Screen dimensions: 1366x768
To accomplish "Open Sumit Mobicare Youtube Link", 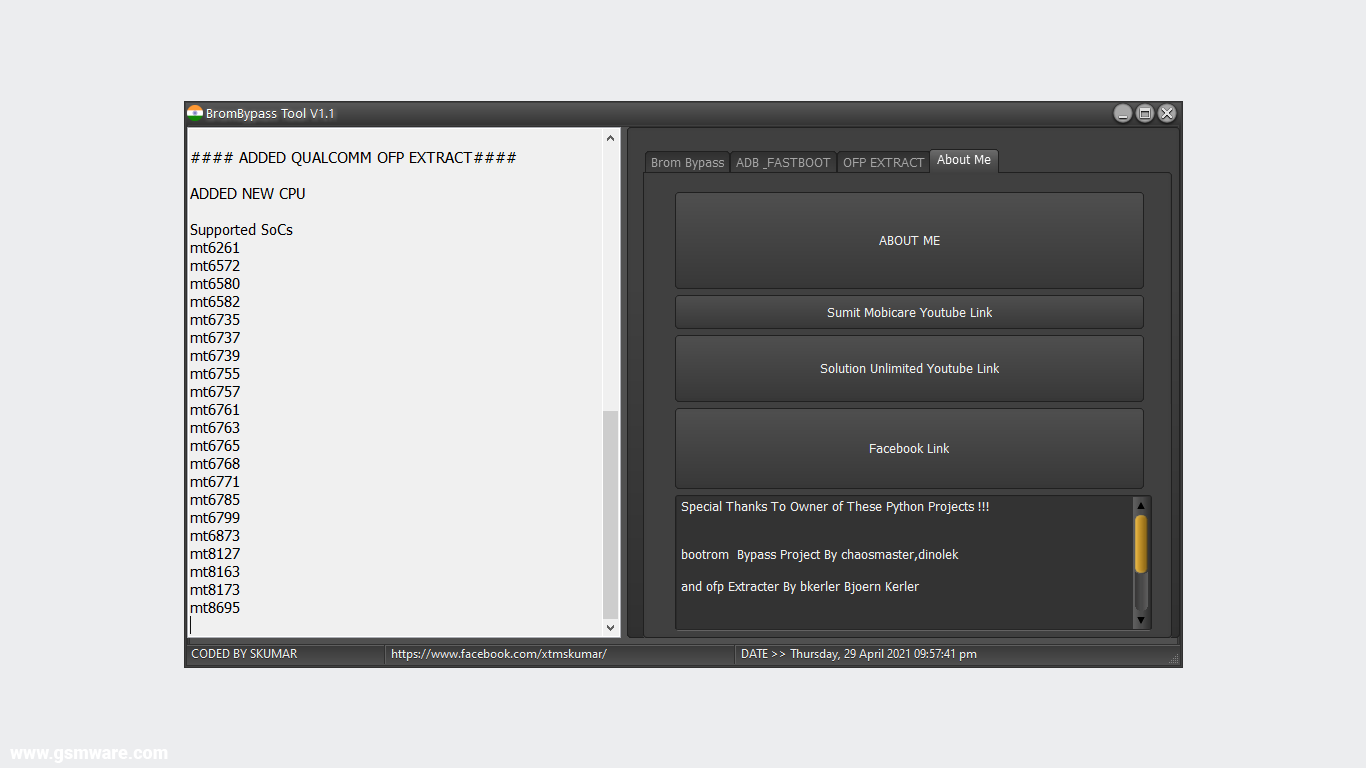I will pyautogui.click(x=909, y=312).
